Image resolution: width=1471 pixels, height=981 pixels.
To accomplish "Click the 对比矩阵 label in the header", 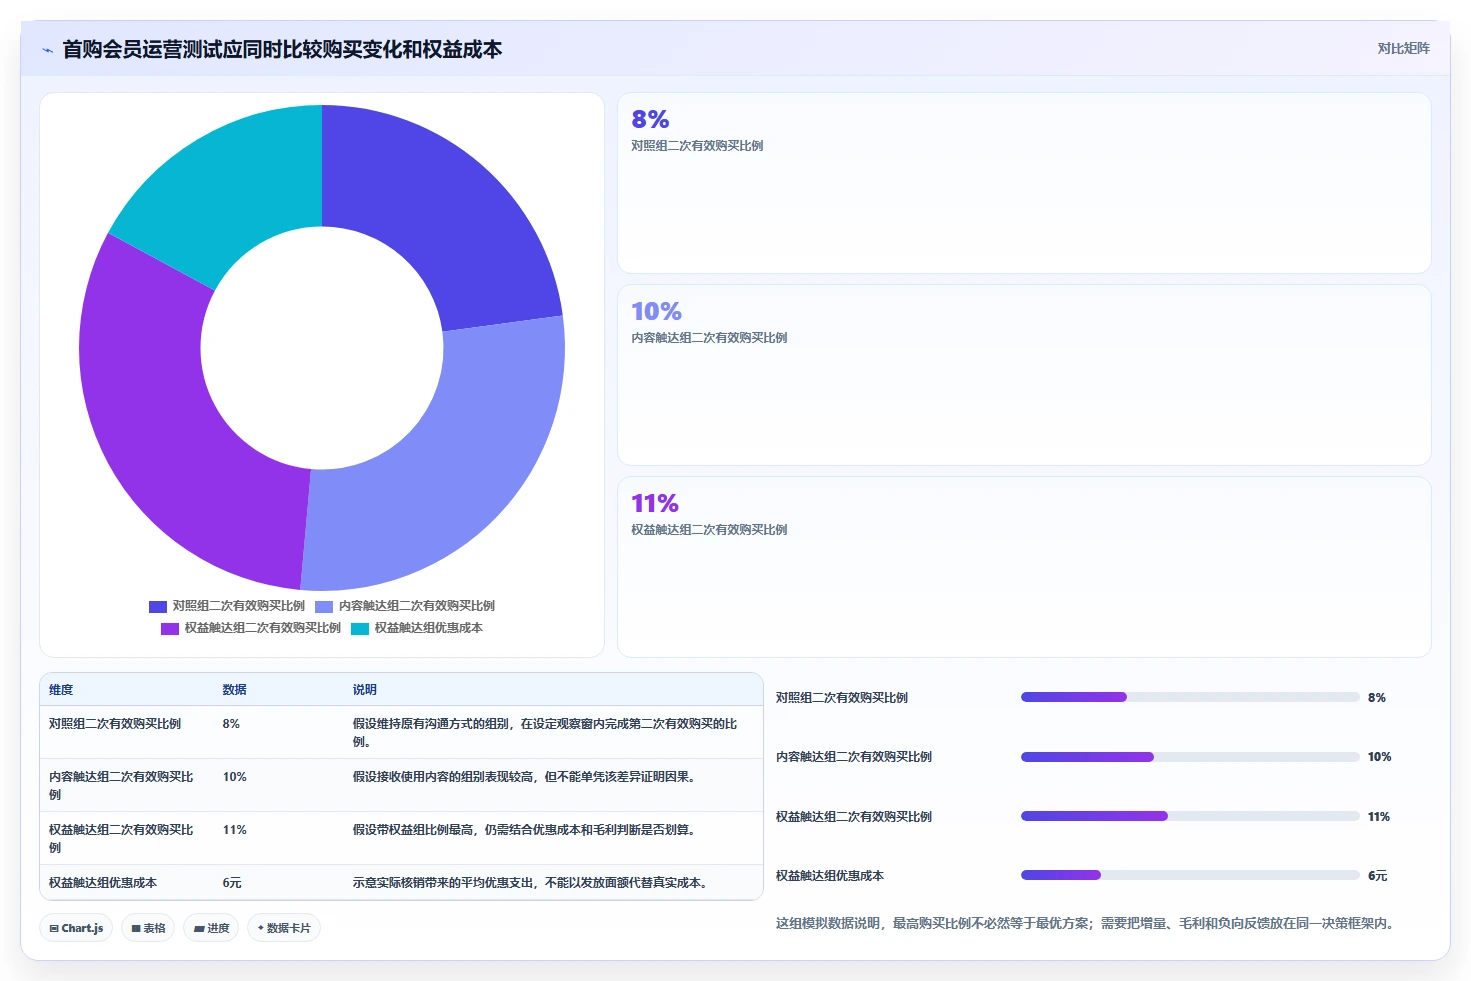I will pyautogui.click(x=1403, y=48).
